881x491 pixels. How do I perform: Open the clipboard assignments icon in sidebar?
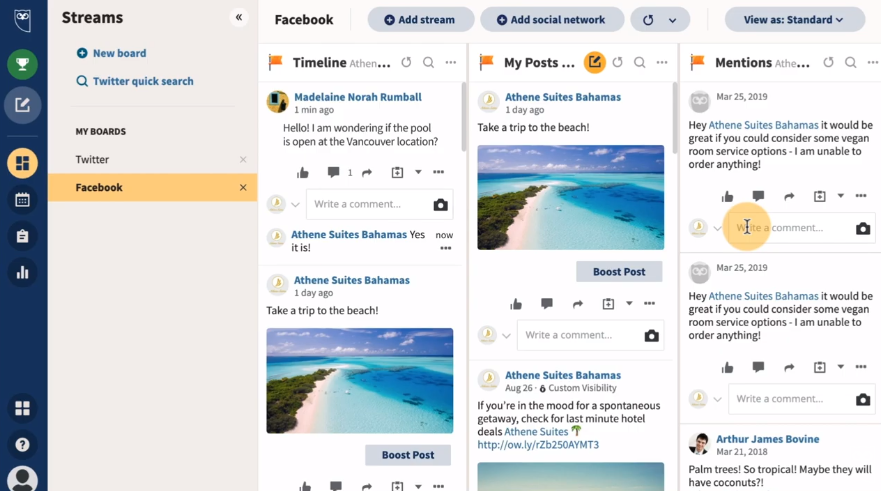pyautogui.click(x=22, y=237)
